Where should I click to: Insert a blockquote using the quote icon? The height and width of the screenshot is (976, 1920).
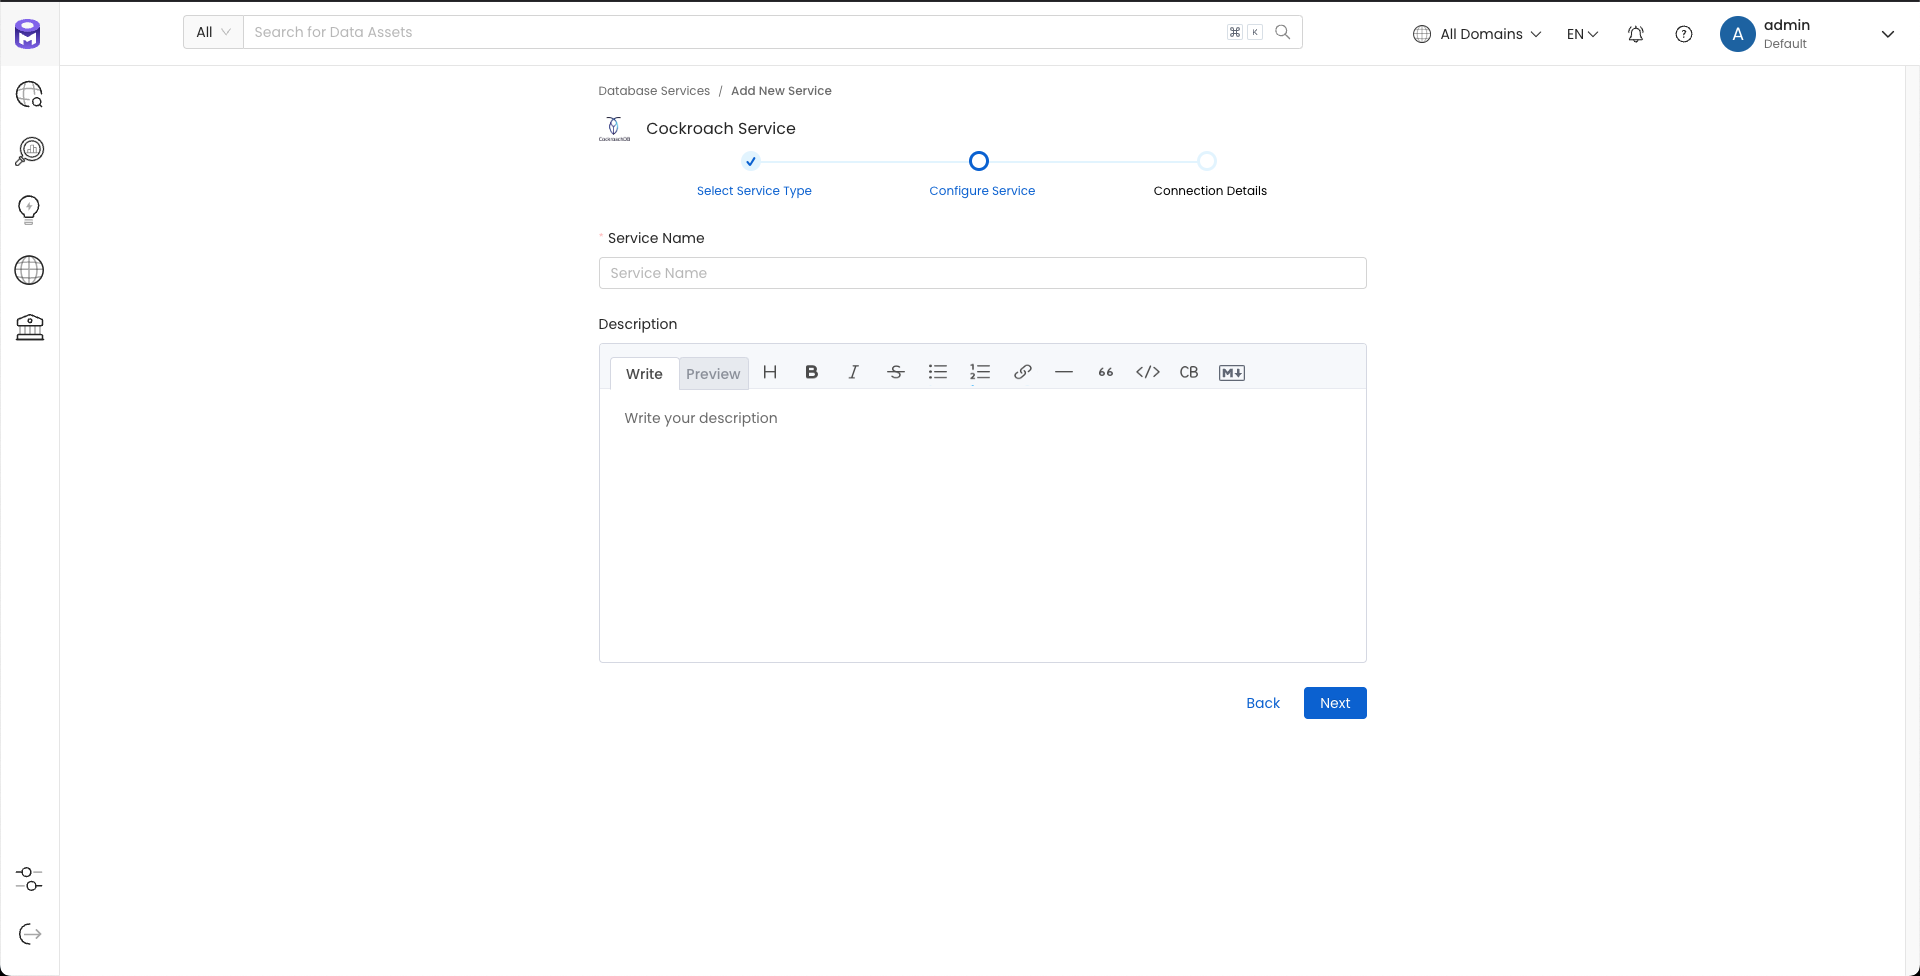(1105, 372)
